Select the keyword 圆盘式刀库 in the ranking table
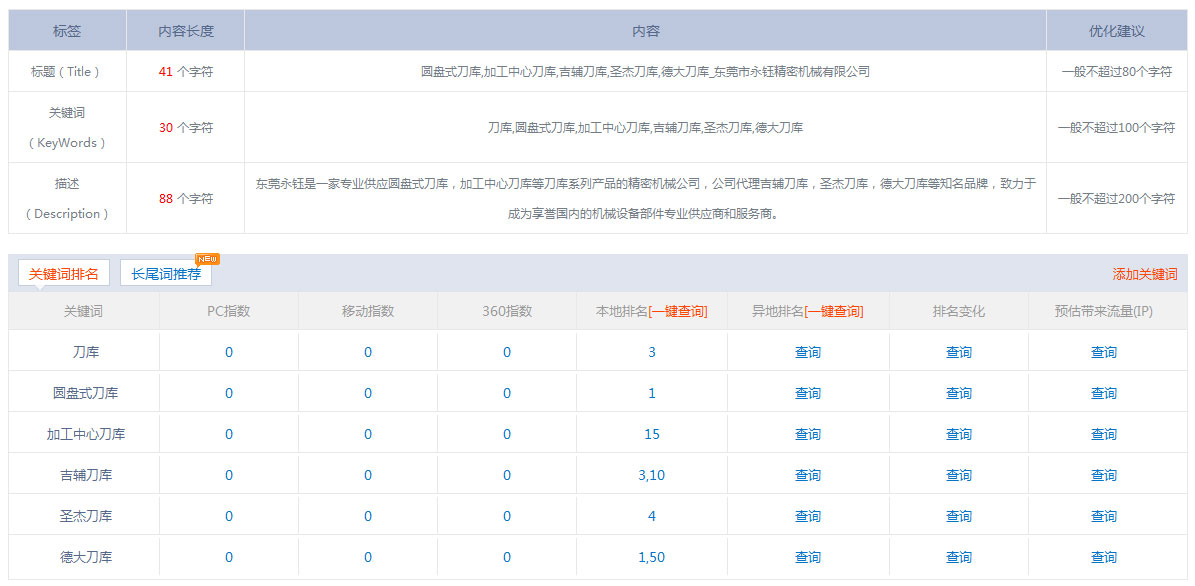This screenshot has width=1195, height=586. (x=86, y=393)
